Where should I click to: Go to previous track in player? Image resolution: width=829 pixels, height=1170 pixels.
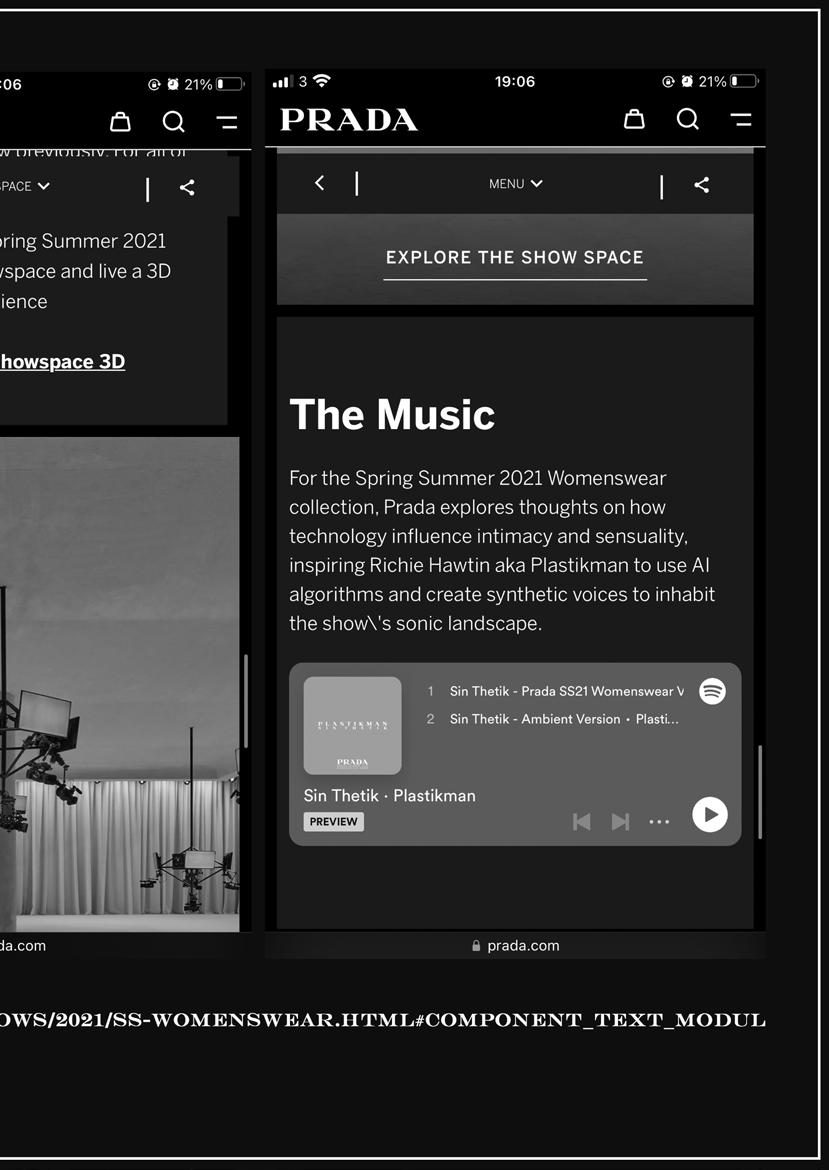click(581, 822)
